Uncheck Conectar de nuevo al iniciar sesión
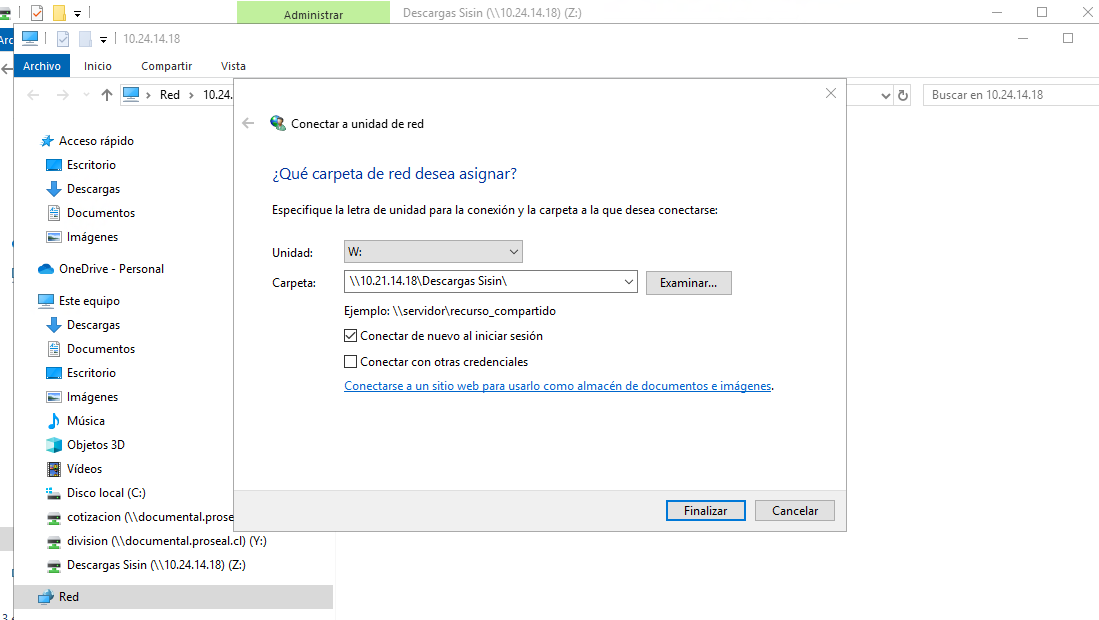1099x620 pixels. point(351,336)
